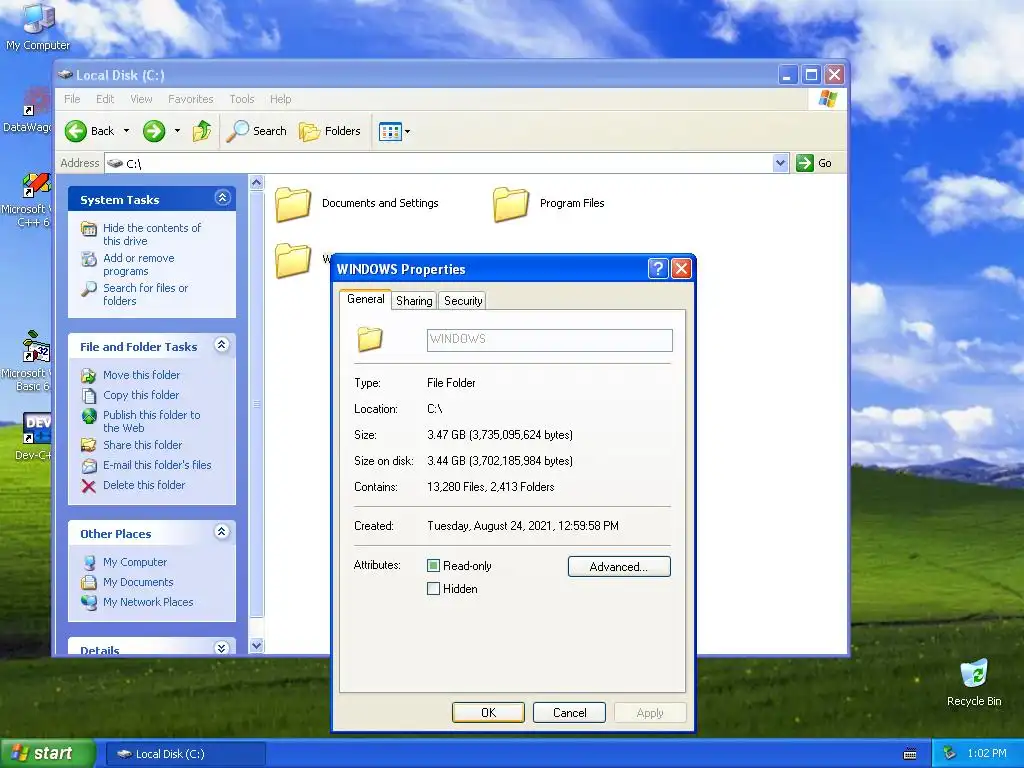Open the Views icon in toolbar
Viewport: 1024px width, 768px height.
[x=390, y=131]
